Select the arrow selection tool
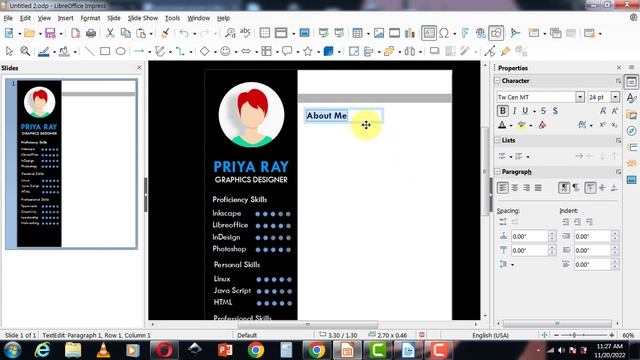This screenshot has height=360, width=640. [9, 51]
